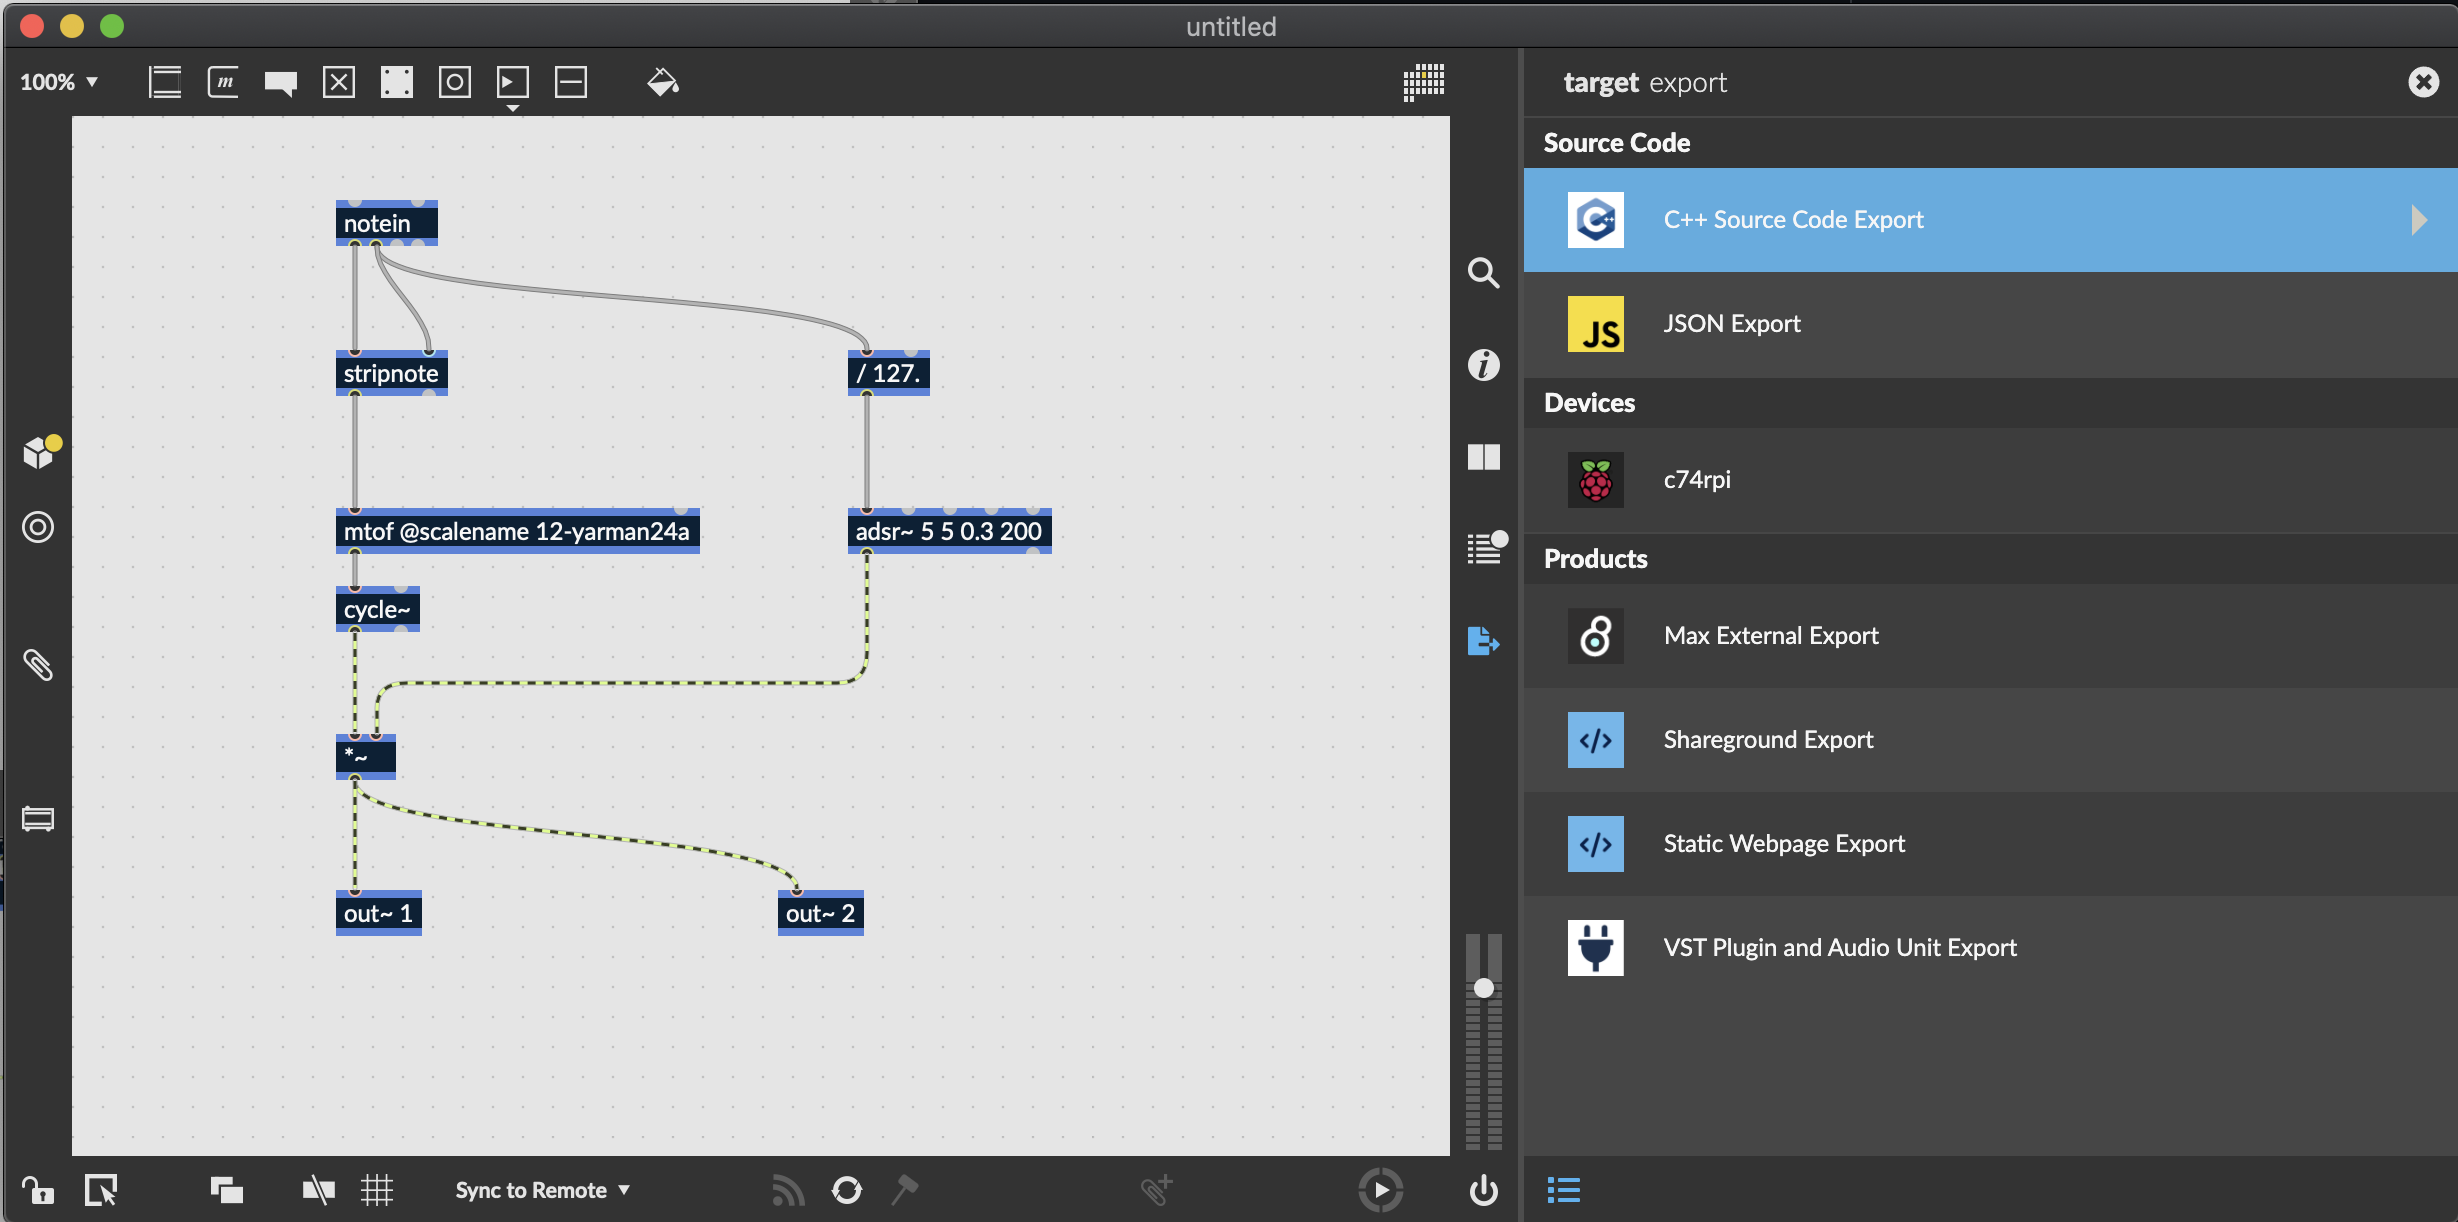Viewport: 2458px width, 1222px height.
Task: Select the c74rpi device
Action: pyautogui.click(x=1696, y=480)
